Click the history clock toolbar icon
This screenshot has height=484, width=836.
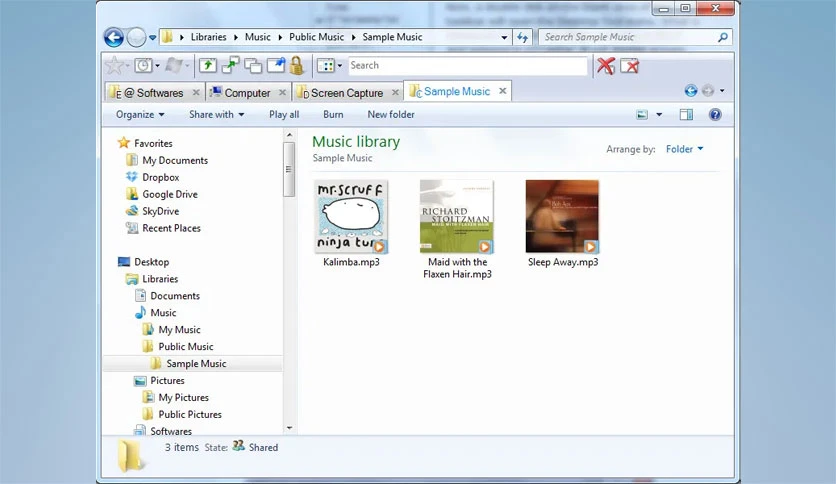click(x=143, y=66)
